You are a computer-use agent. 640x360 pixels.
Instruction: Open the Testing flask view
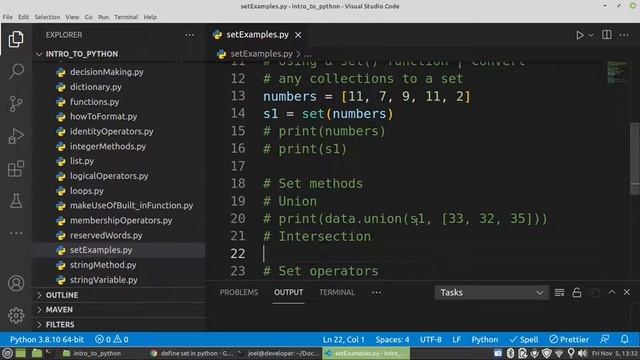coord(16,201)
